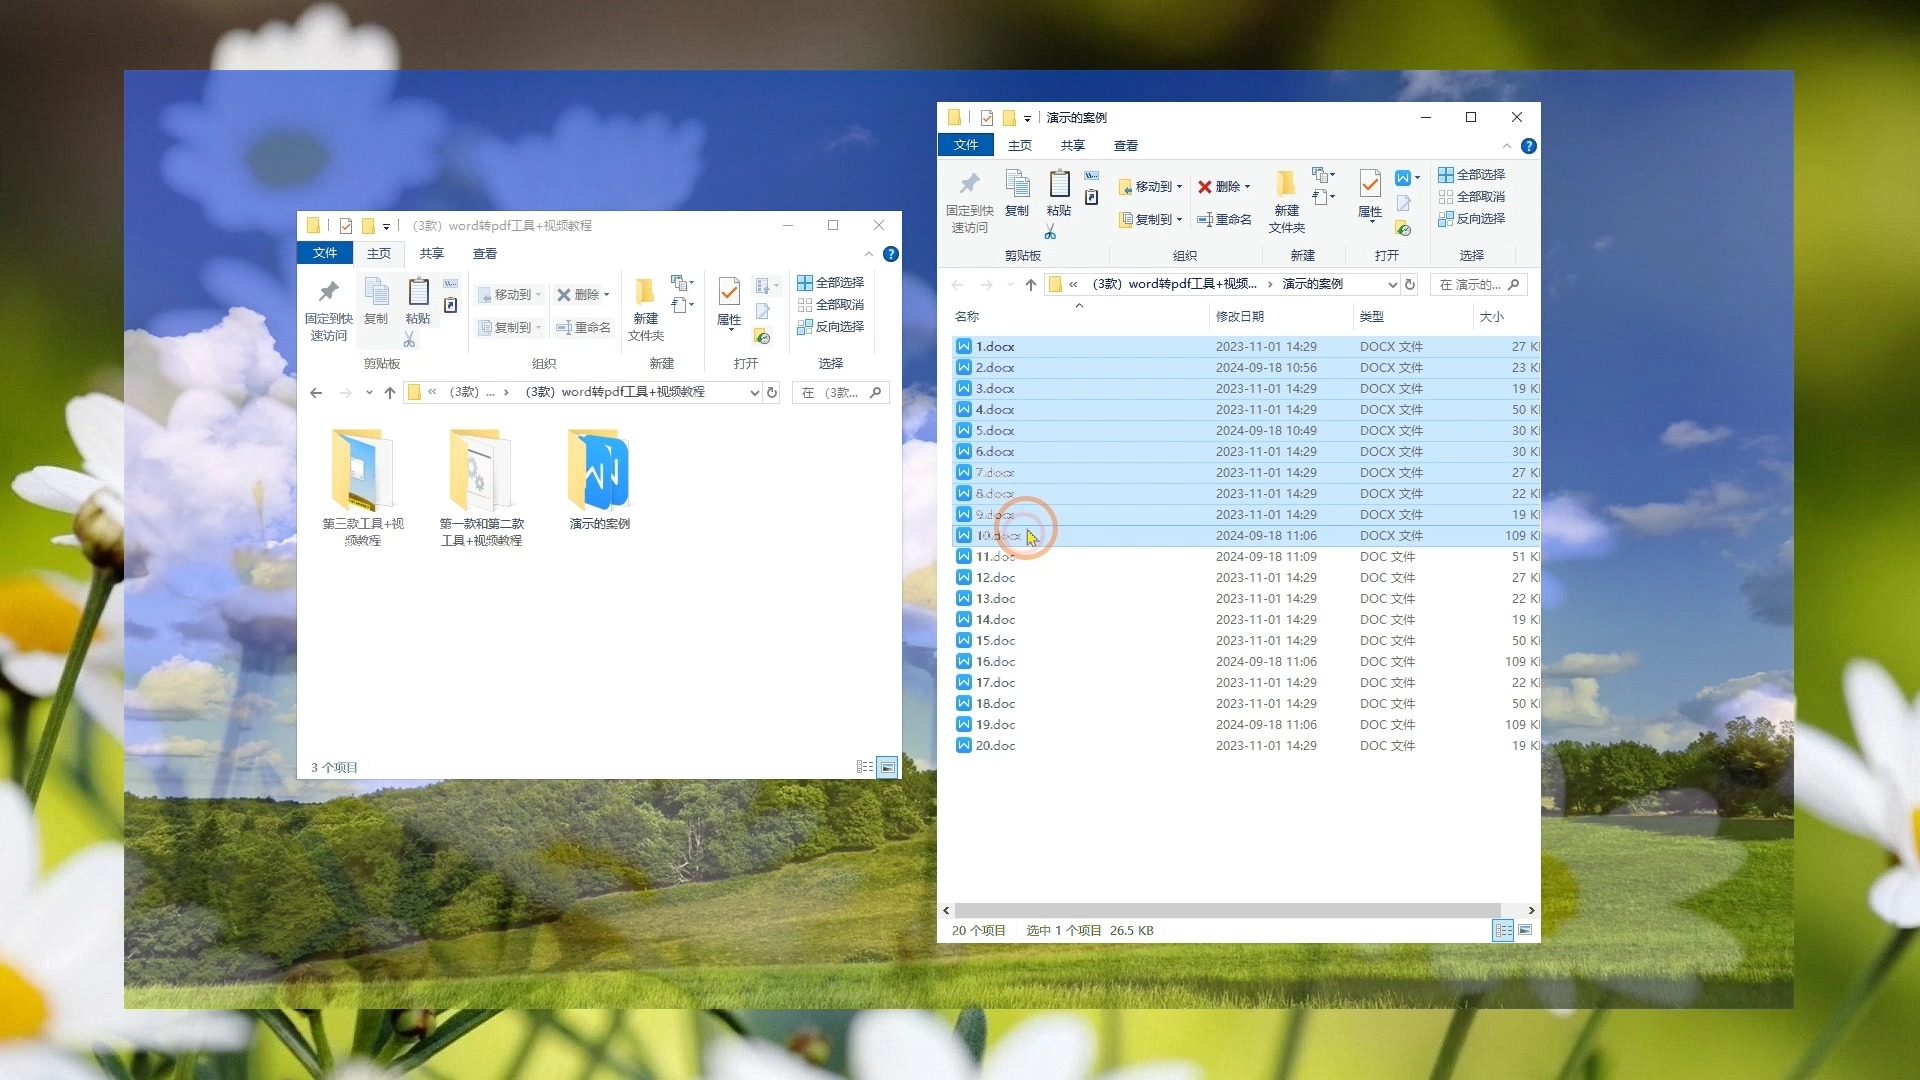Click Rename in right window ribbon
This screenshot has width=1920, height=1080.
(1225, 220)
